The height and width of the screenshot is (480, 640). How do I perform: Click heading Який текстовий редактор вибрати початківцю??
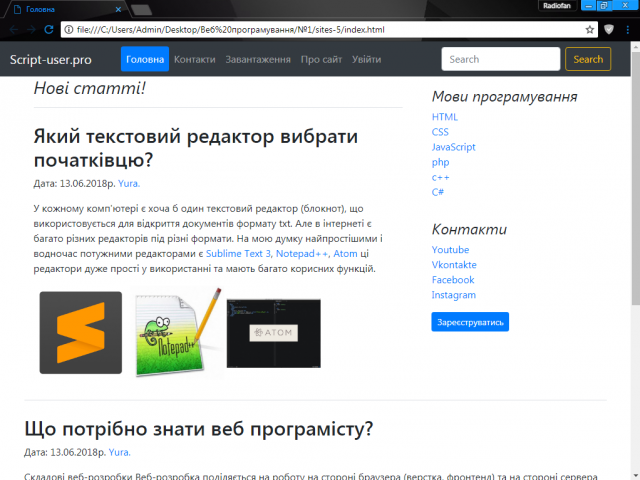point(196,148)
